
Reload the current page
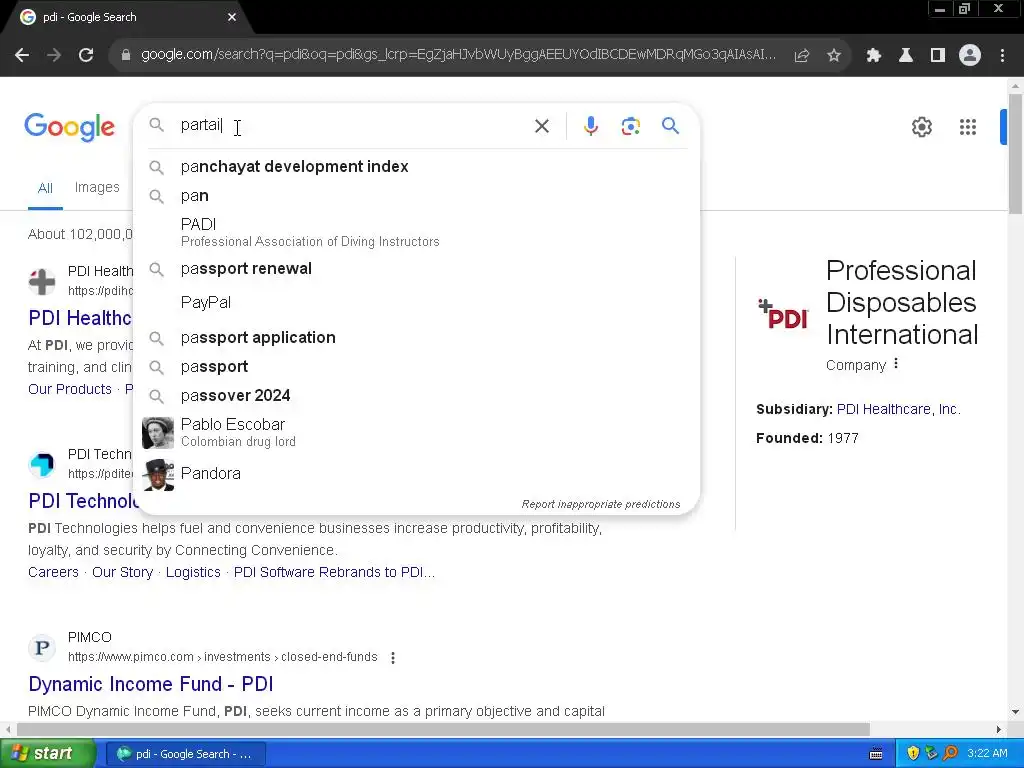[x=86, y=56]
